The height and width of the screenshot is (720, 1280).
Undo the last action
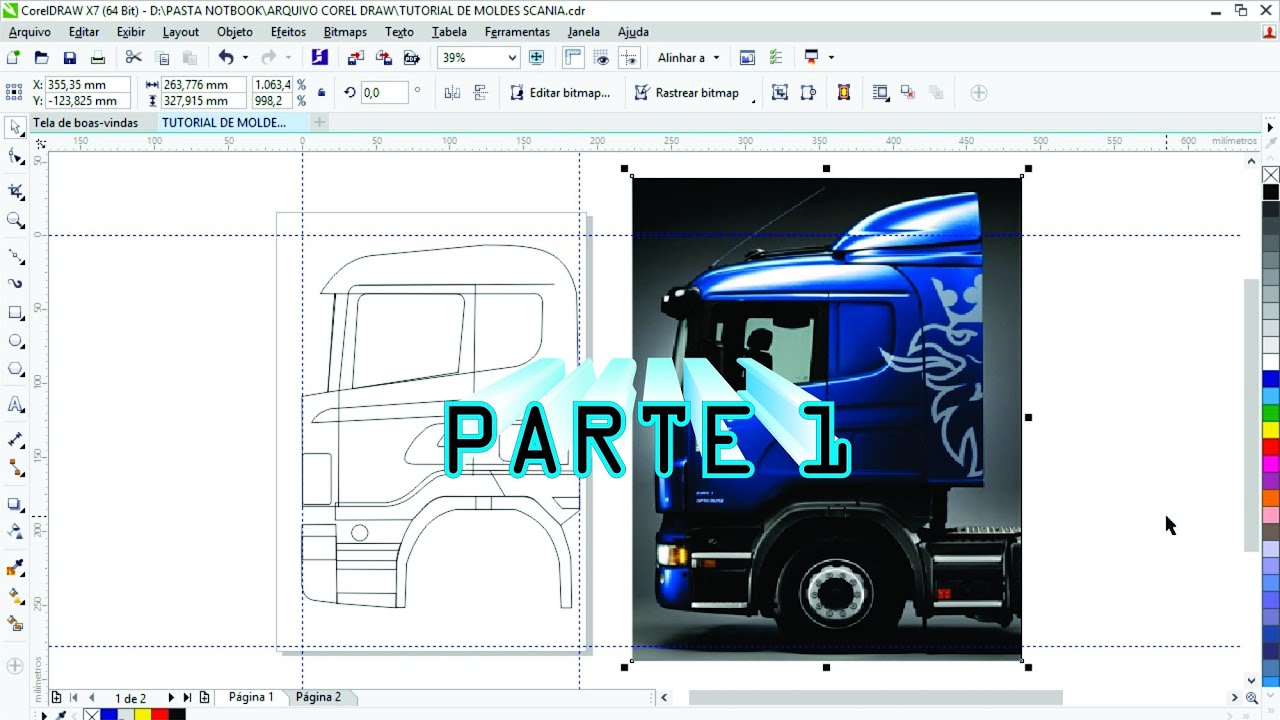tap(226, 58)
